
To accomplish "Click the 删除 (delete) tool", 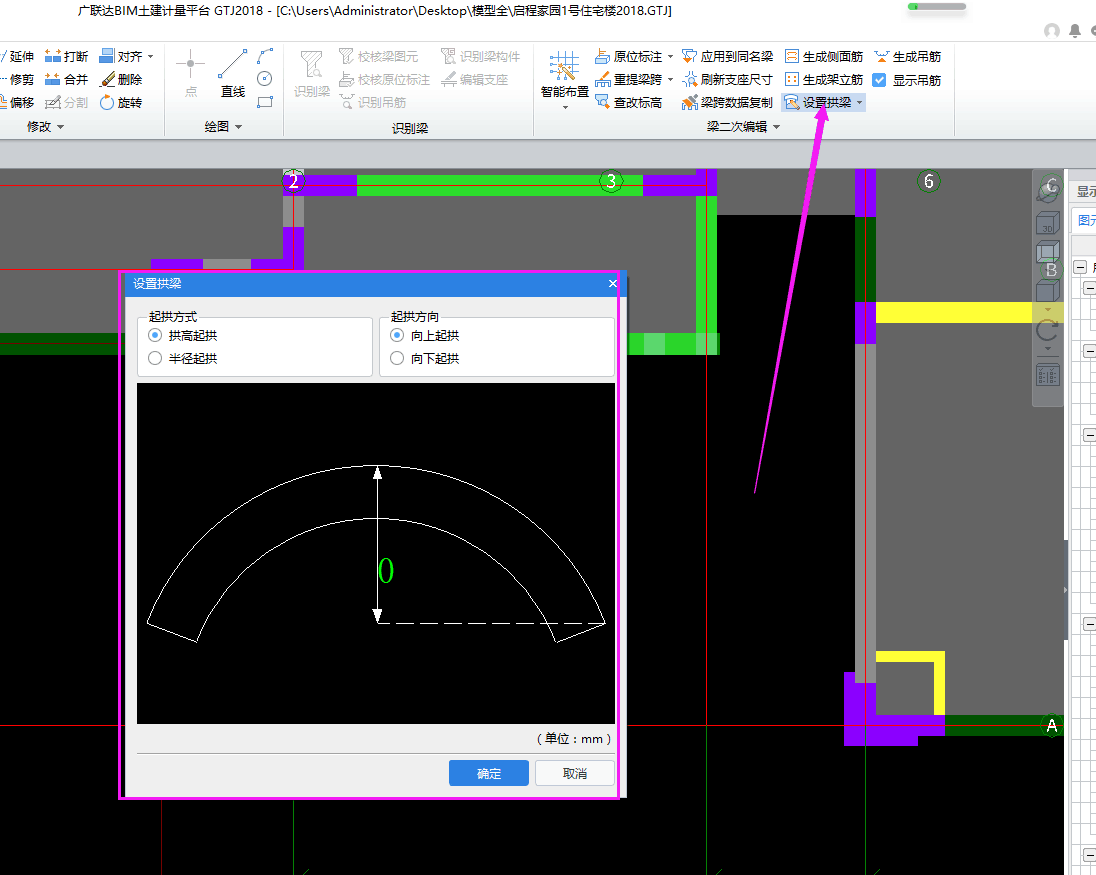I will [x=121, y=79].
